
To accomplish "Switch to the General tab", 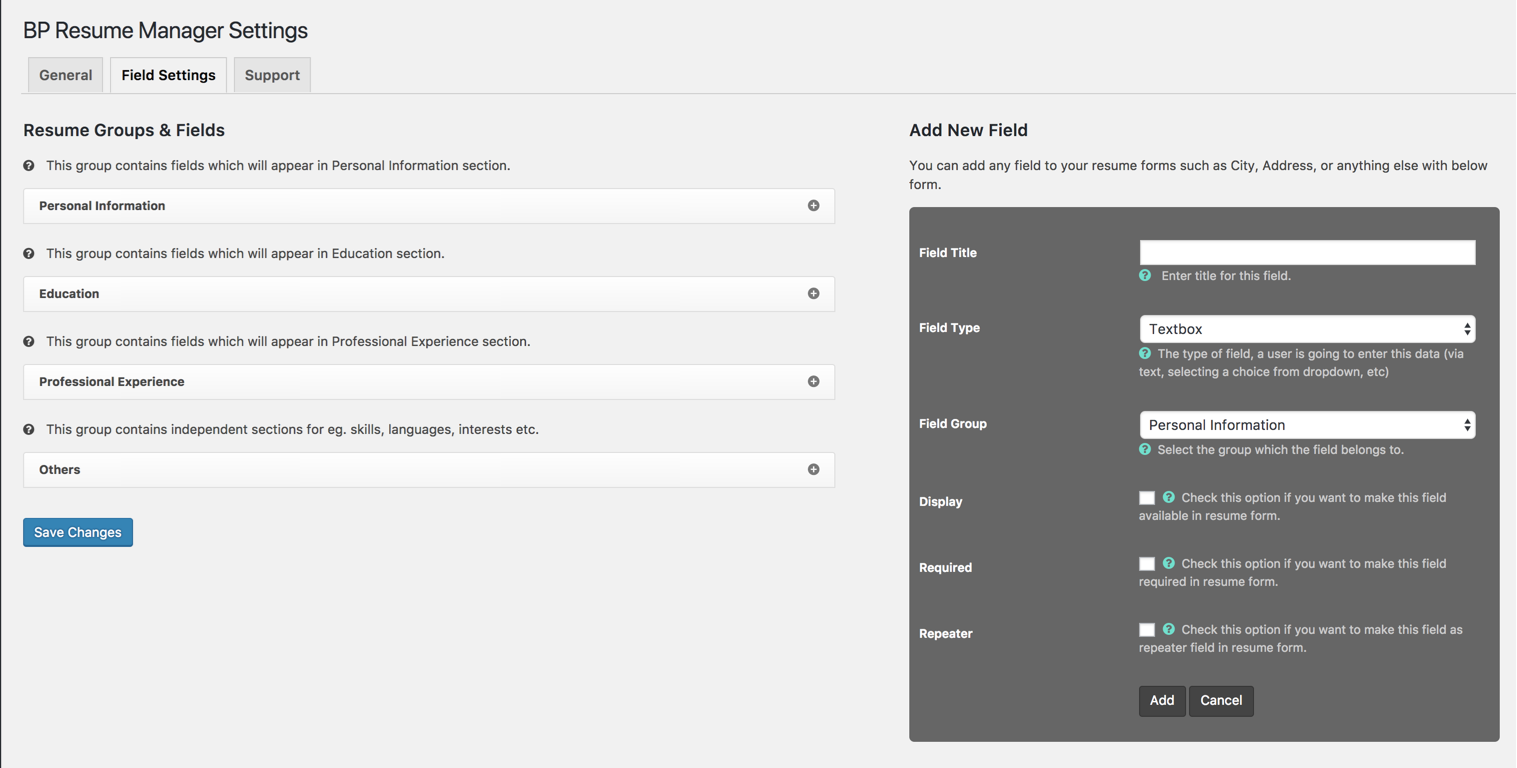I will [x=66, y=75].
